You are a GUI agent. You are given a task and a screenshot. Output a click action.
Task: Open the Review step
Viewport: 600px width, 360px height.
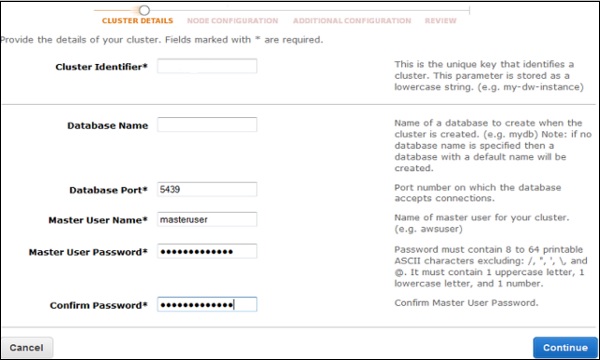coord(440,21)
